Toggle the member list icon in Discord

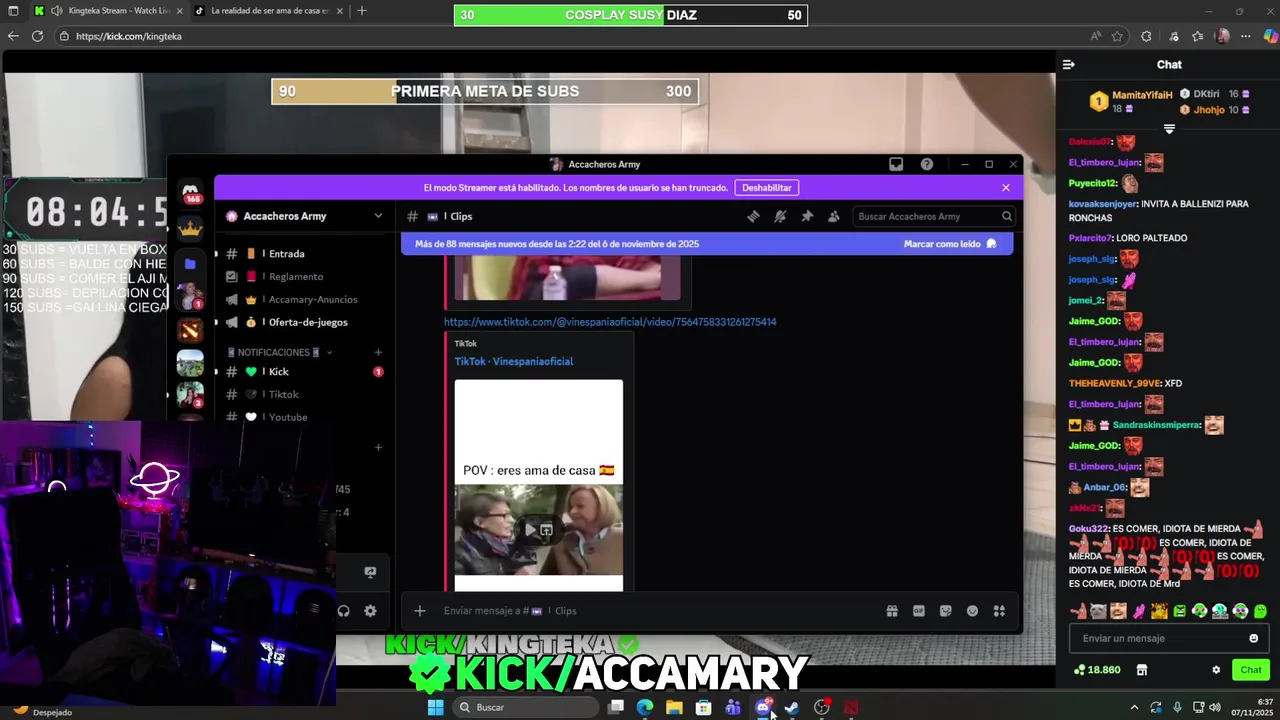(x=834, y=216)
